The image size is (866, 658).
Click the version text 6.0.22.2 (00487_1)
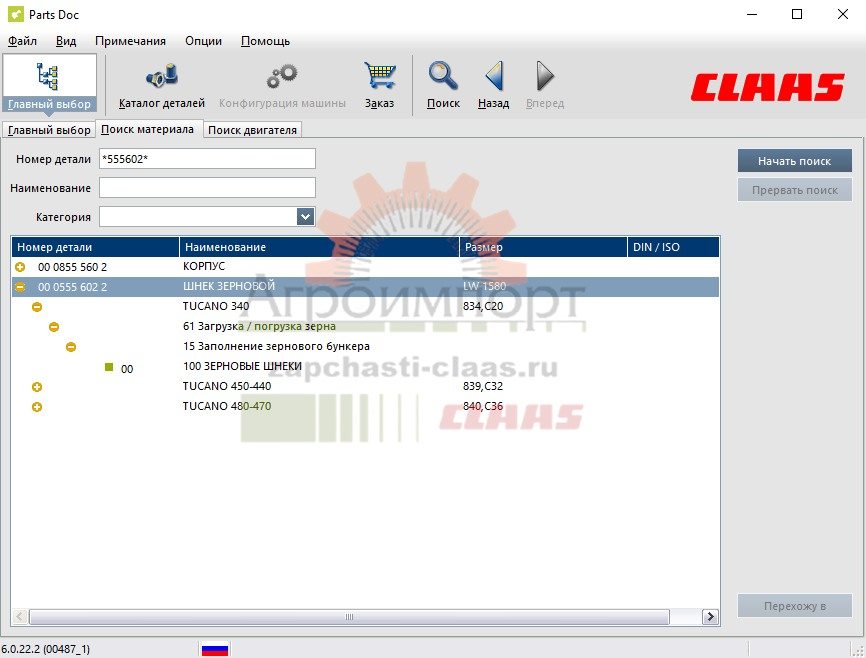45,649
